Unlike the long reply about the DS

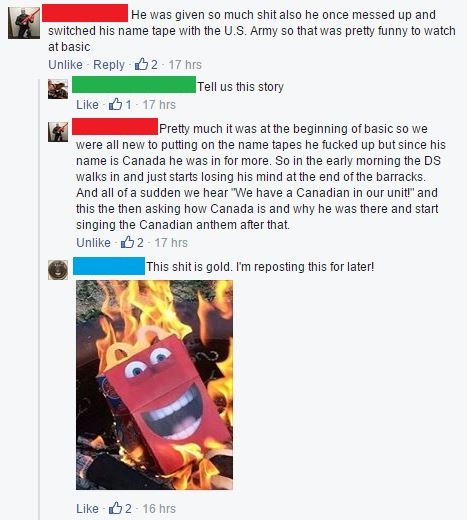(93, 242)
